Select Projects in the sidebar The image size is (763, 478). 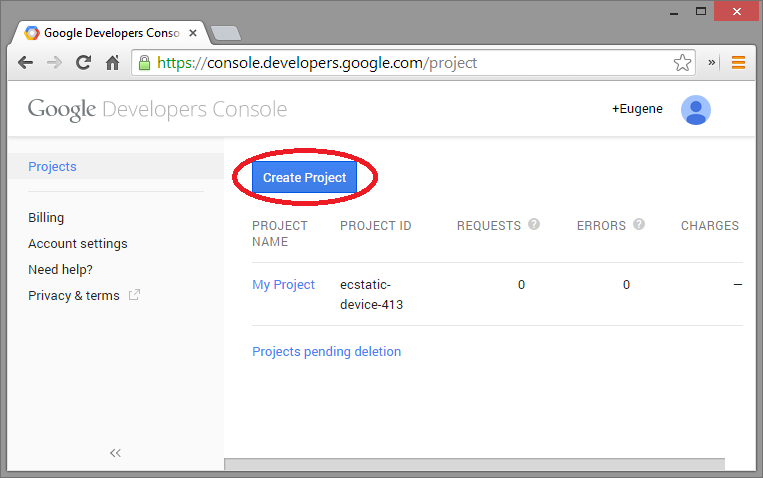(x=115, y=166)
